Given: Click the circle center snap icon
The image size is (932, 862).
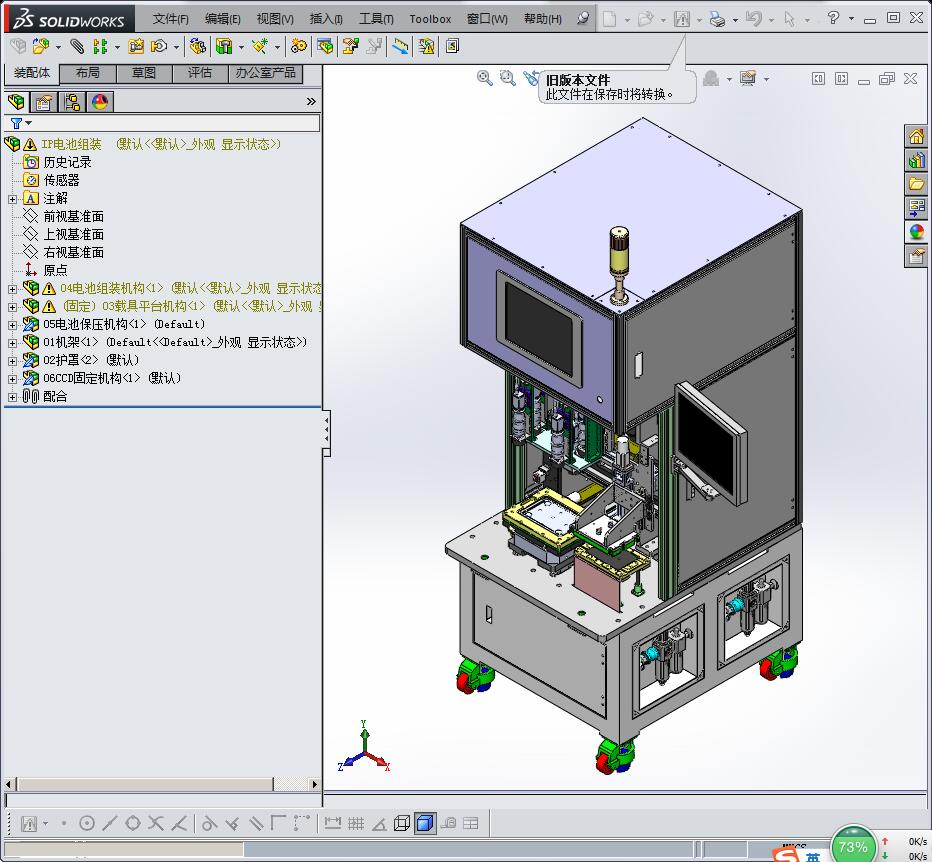Looking at the screenshot, I should coord(87,823).
